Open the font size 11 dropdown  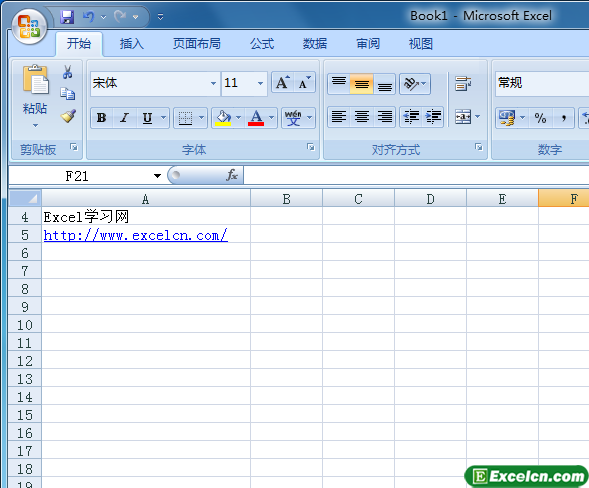[x=260, y=83]
